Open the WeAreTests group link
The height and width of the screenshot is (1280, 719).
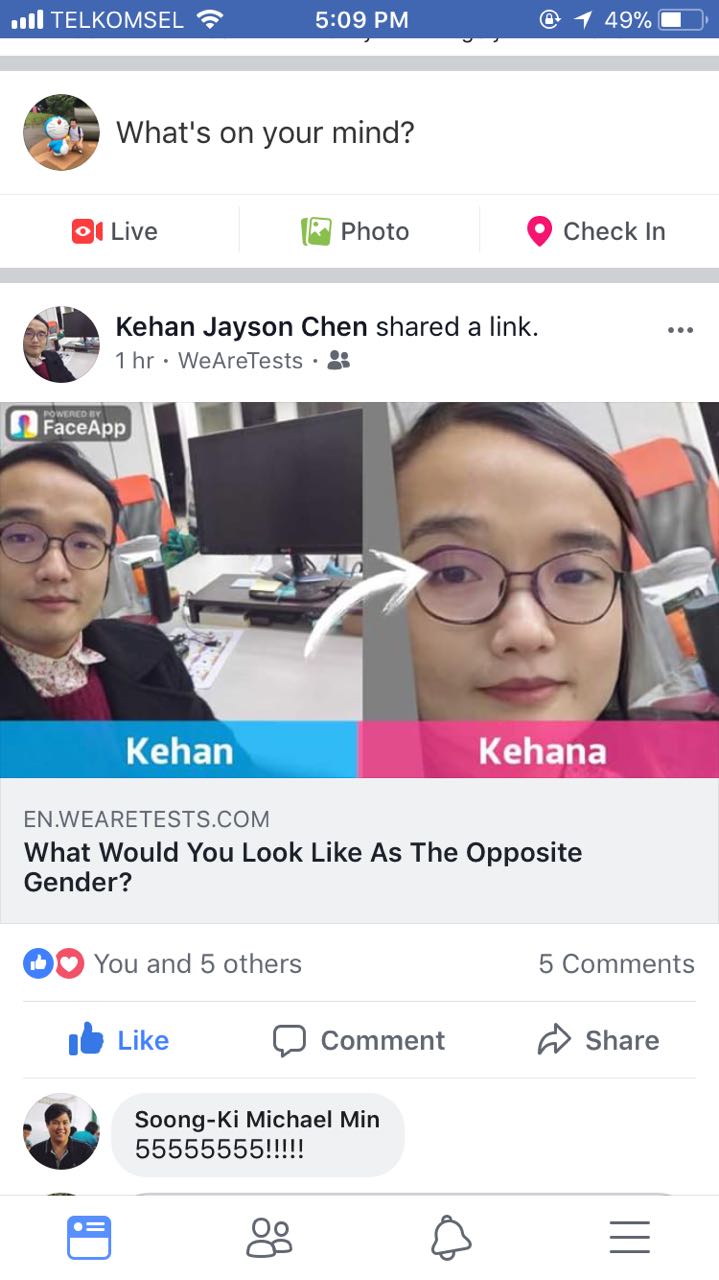tap(240, 361)
